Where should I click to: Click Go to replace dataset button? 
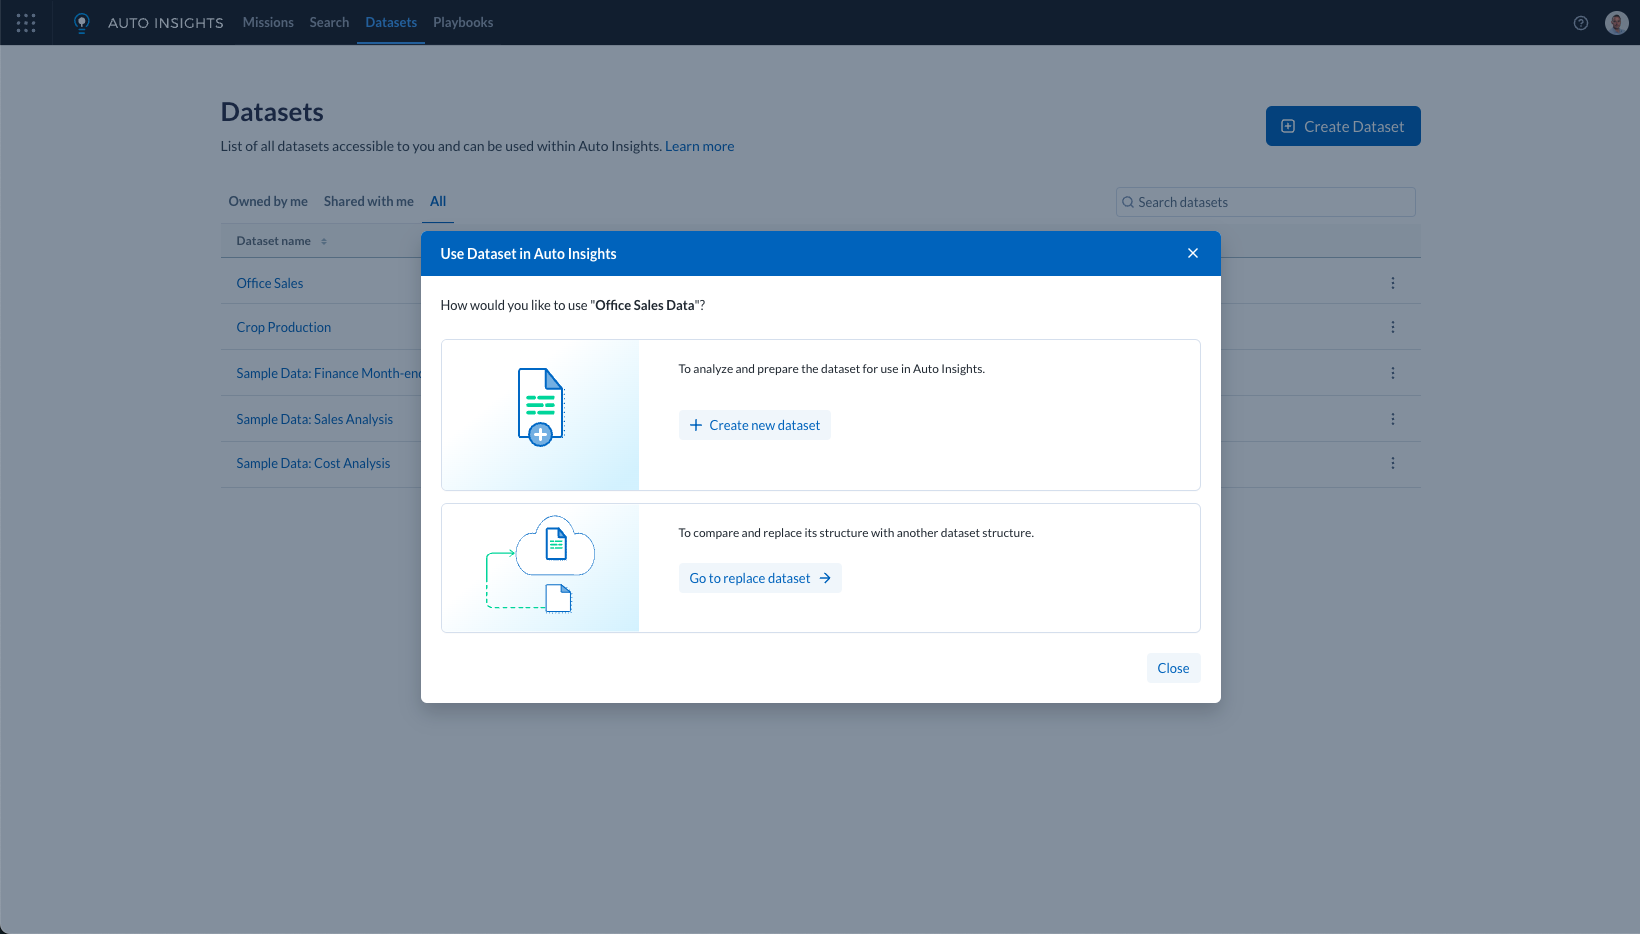[760, 578]
